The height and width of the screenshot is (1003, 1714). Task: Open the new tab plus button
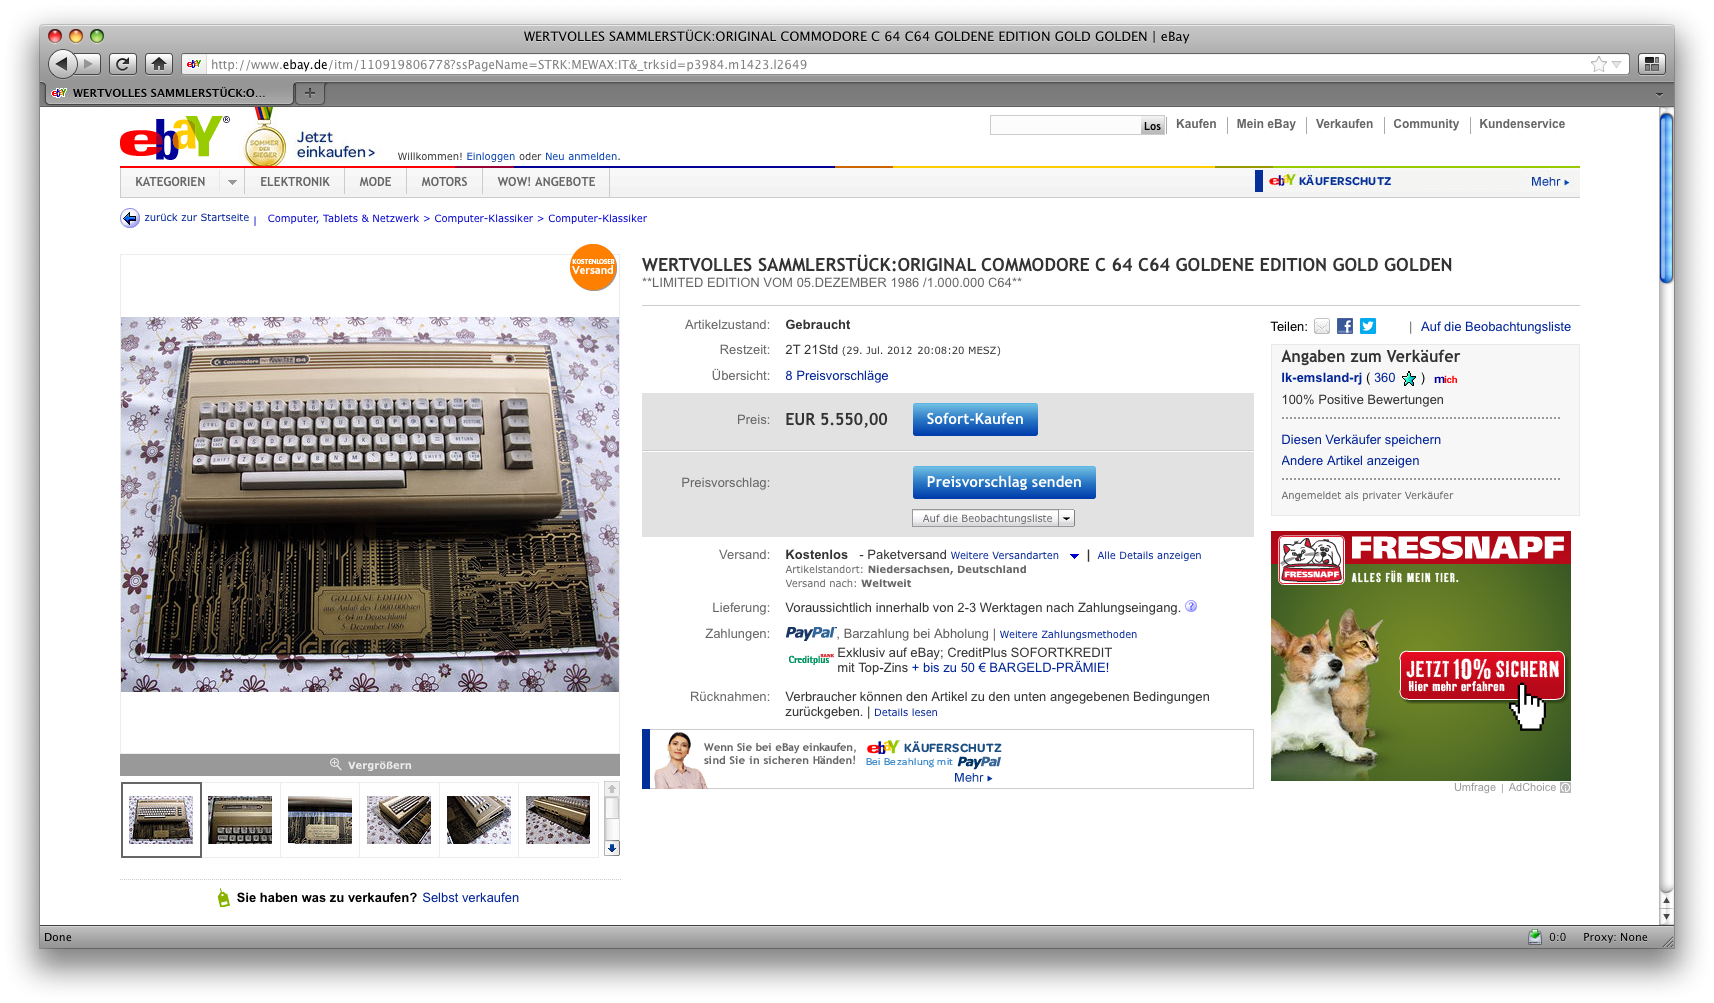click(x=310, y=93)
